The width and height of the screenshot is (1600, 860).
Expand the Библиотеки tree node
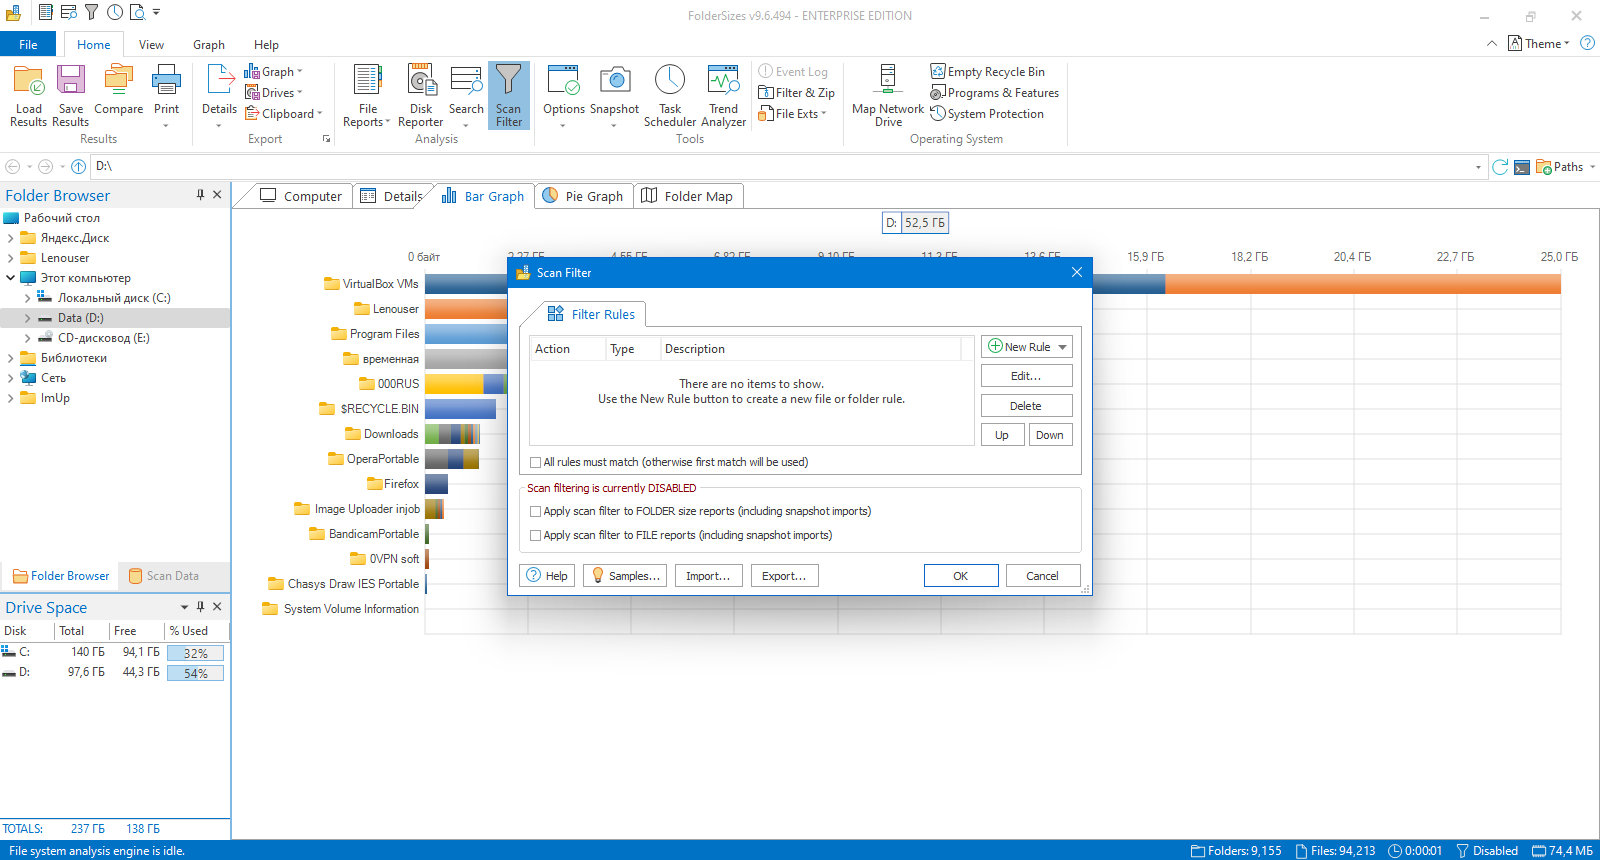pyautogui.click(x=10, y=358)
